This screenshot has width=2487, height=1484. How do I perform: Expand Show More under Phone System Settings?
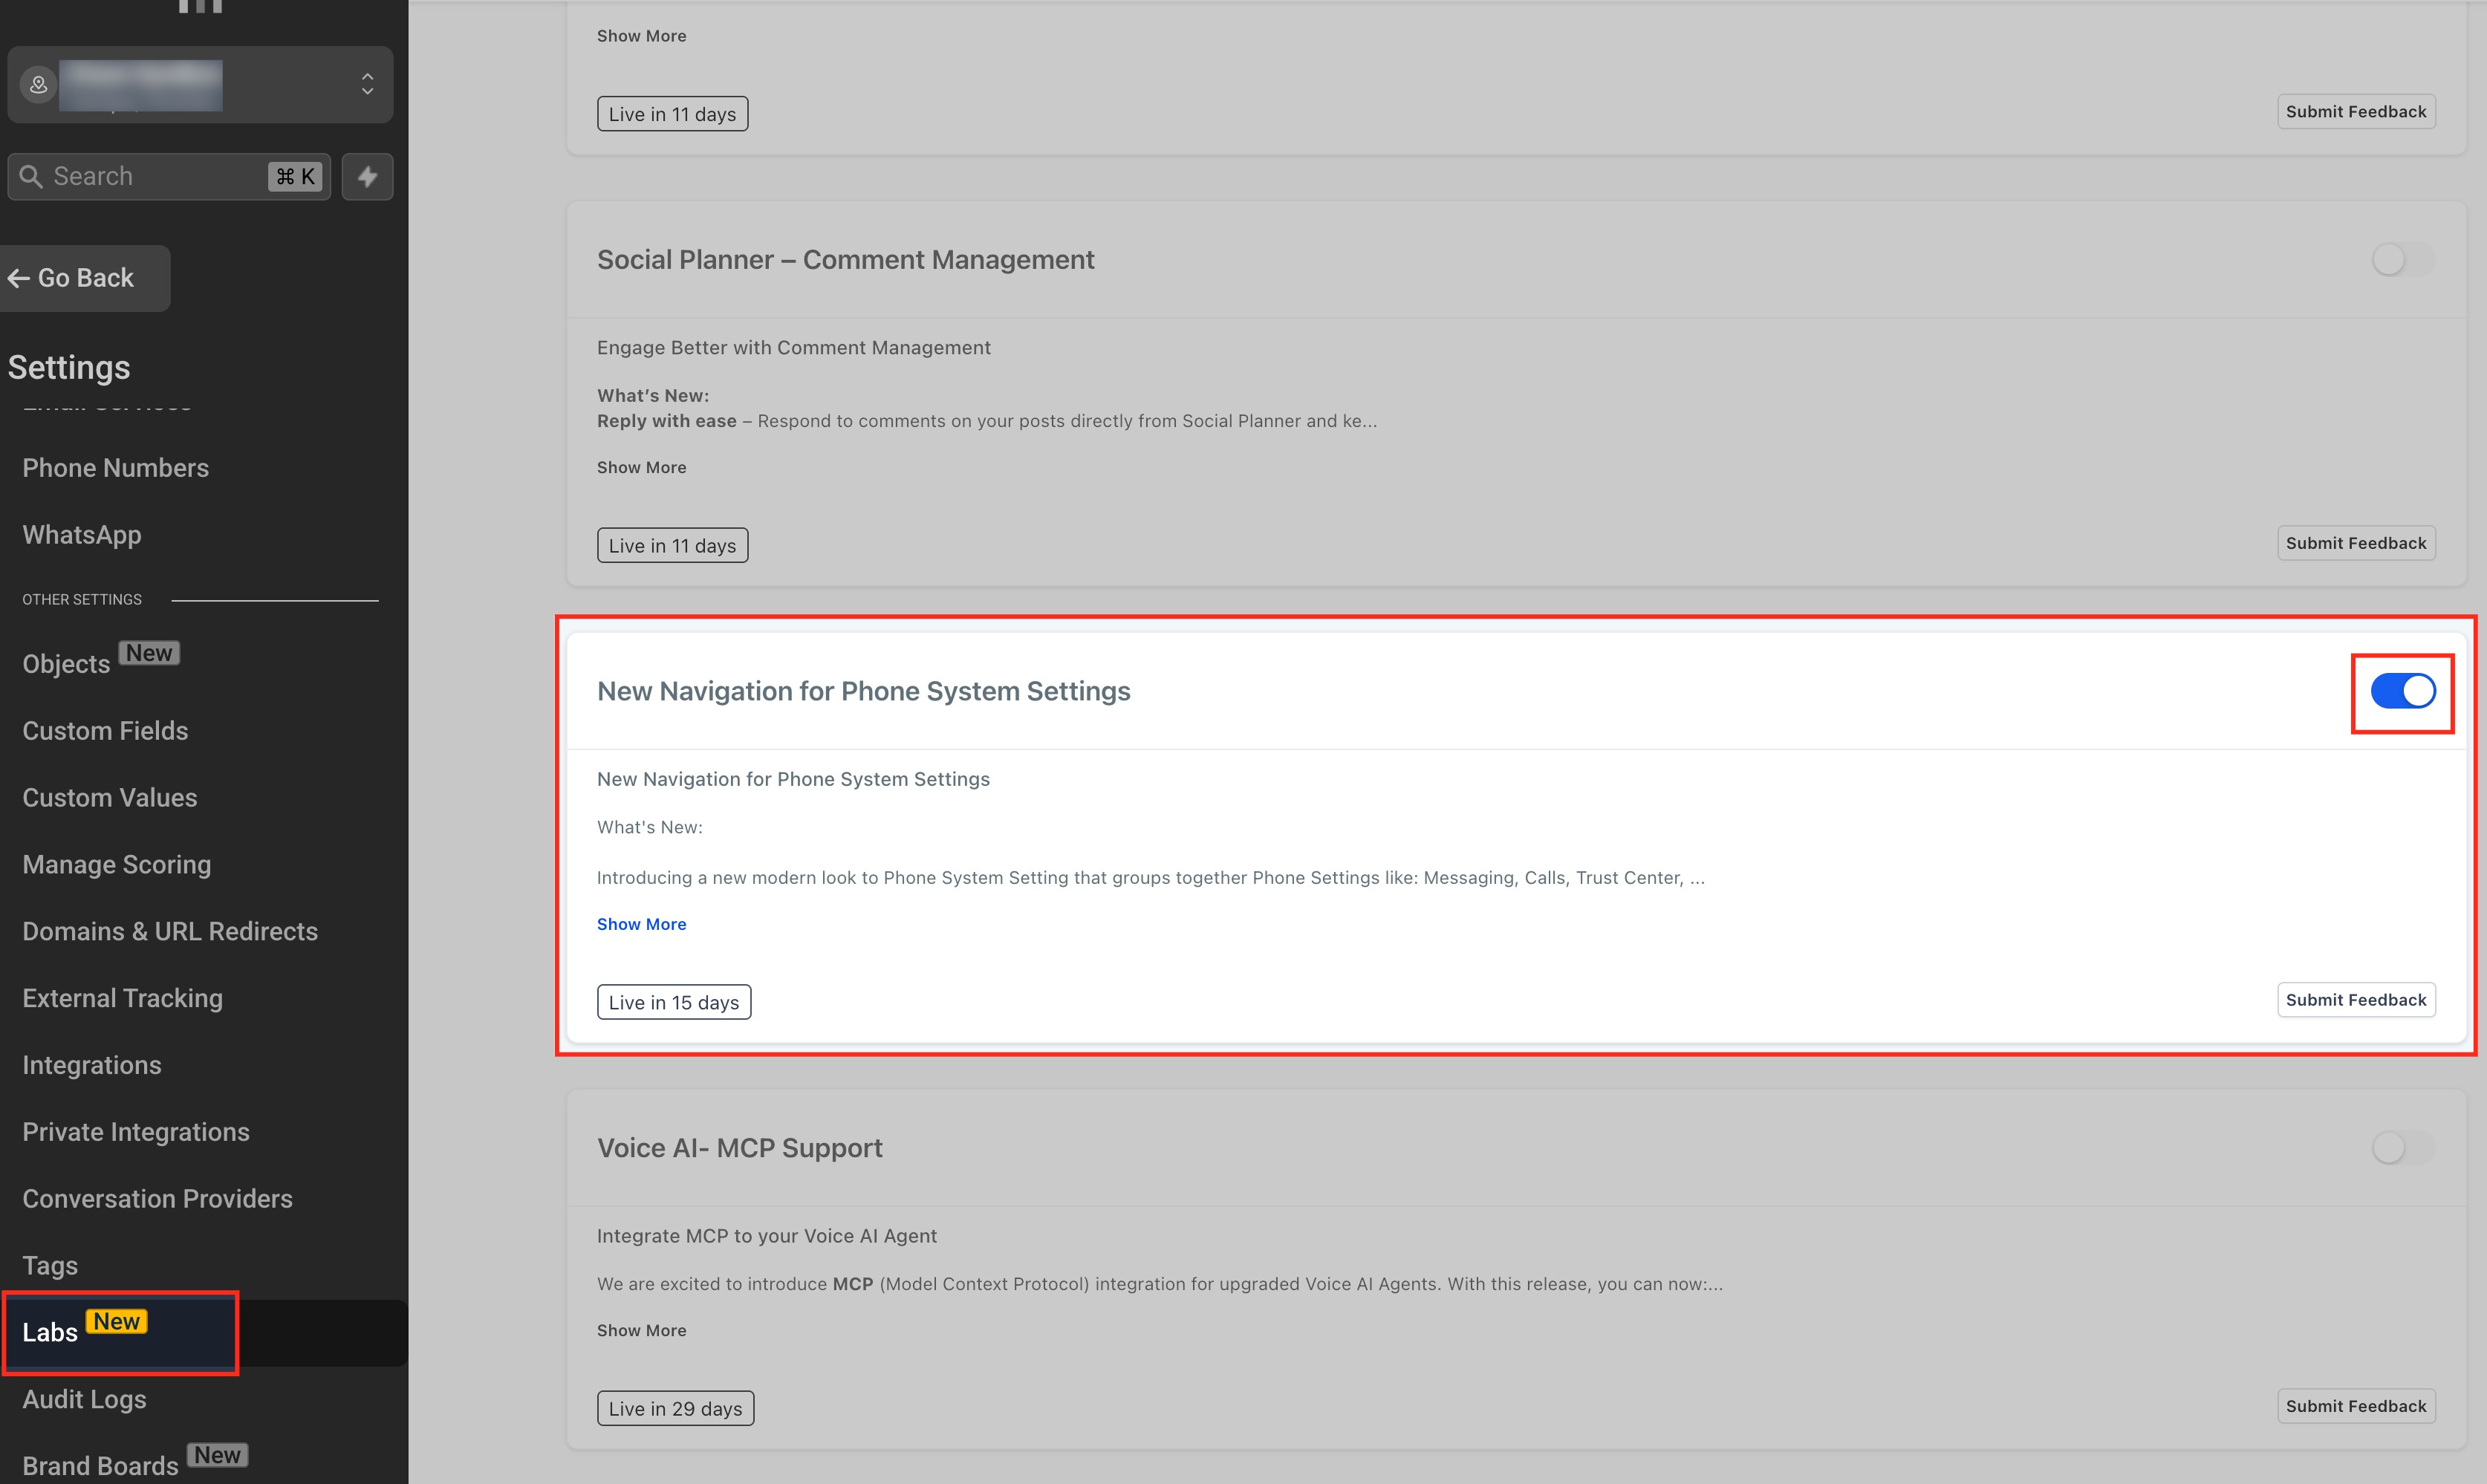641,924
